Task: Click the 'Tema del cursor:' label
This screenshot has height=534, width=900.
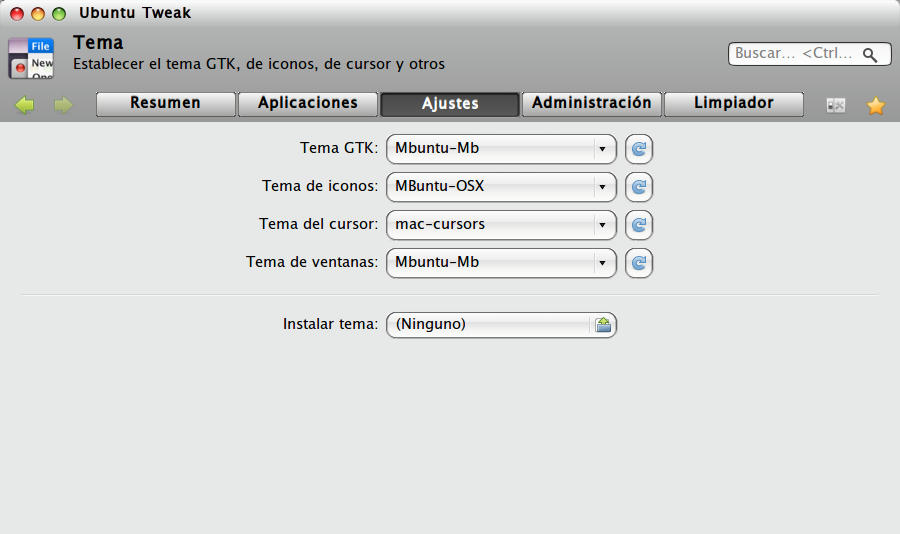Action: 319,224
